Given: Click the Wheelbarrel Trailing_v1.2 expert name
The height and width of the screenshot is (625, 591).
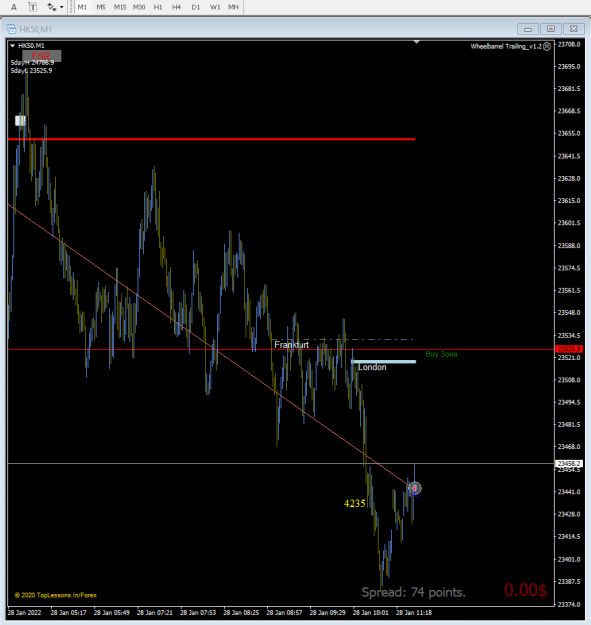Looking at the screenshot, I should pos(506,46).
